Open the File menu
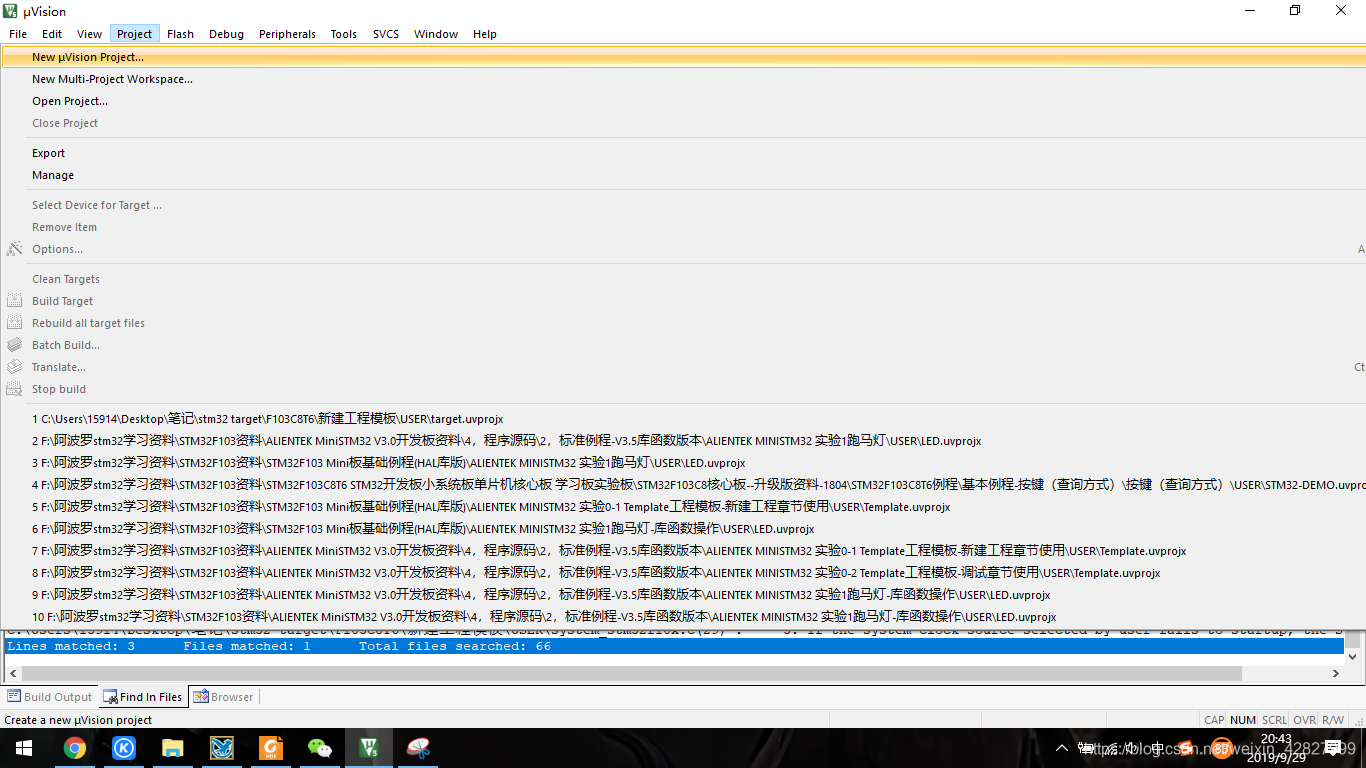The height and width of the screenshot is (768, 1366). click(x=18, y=34)
